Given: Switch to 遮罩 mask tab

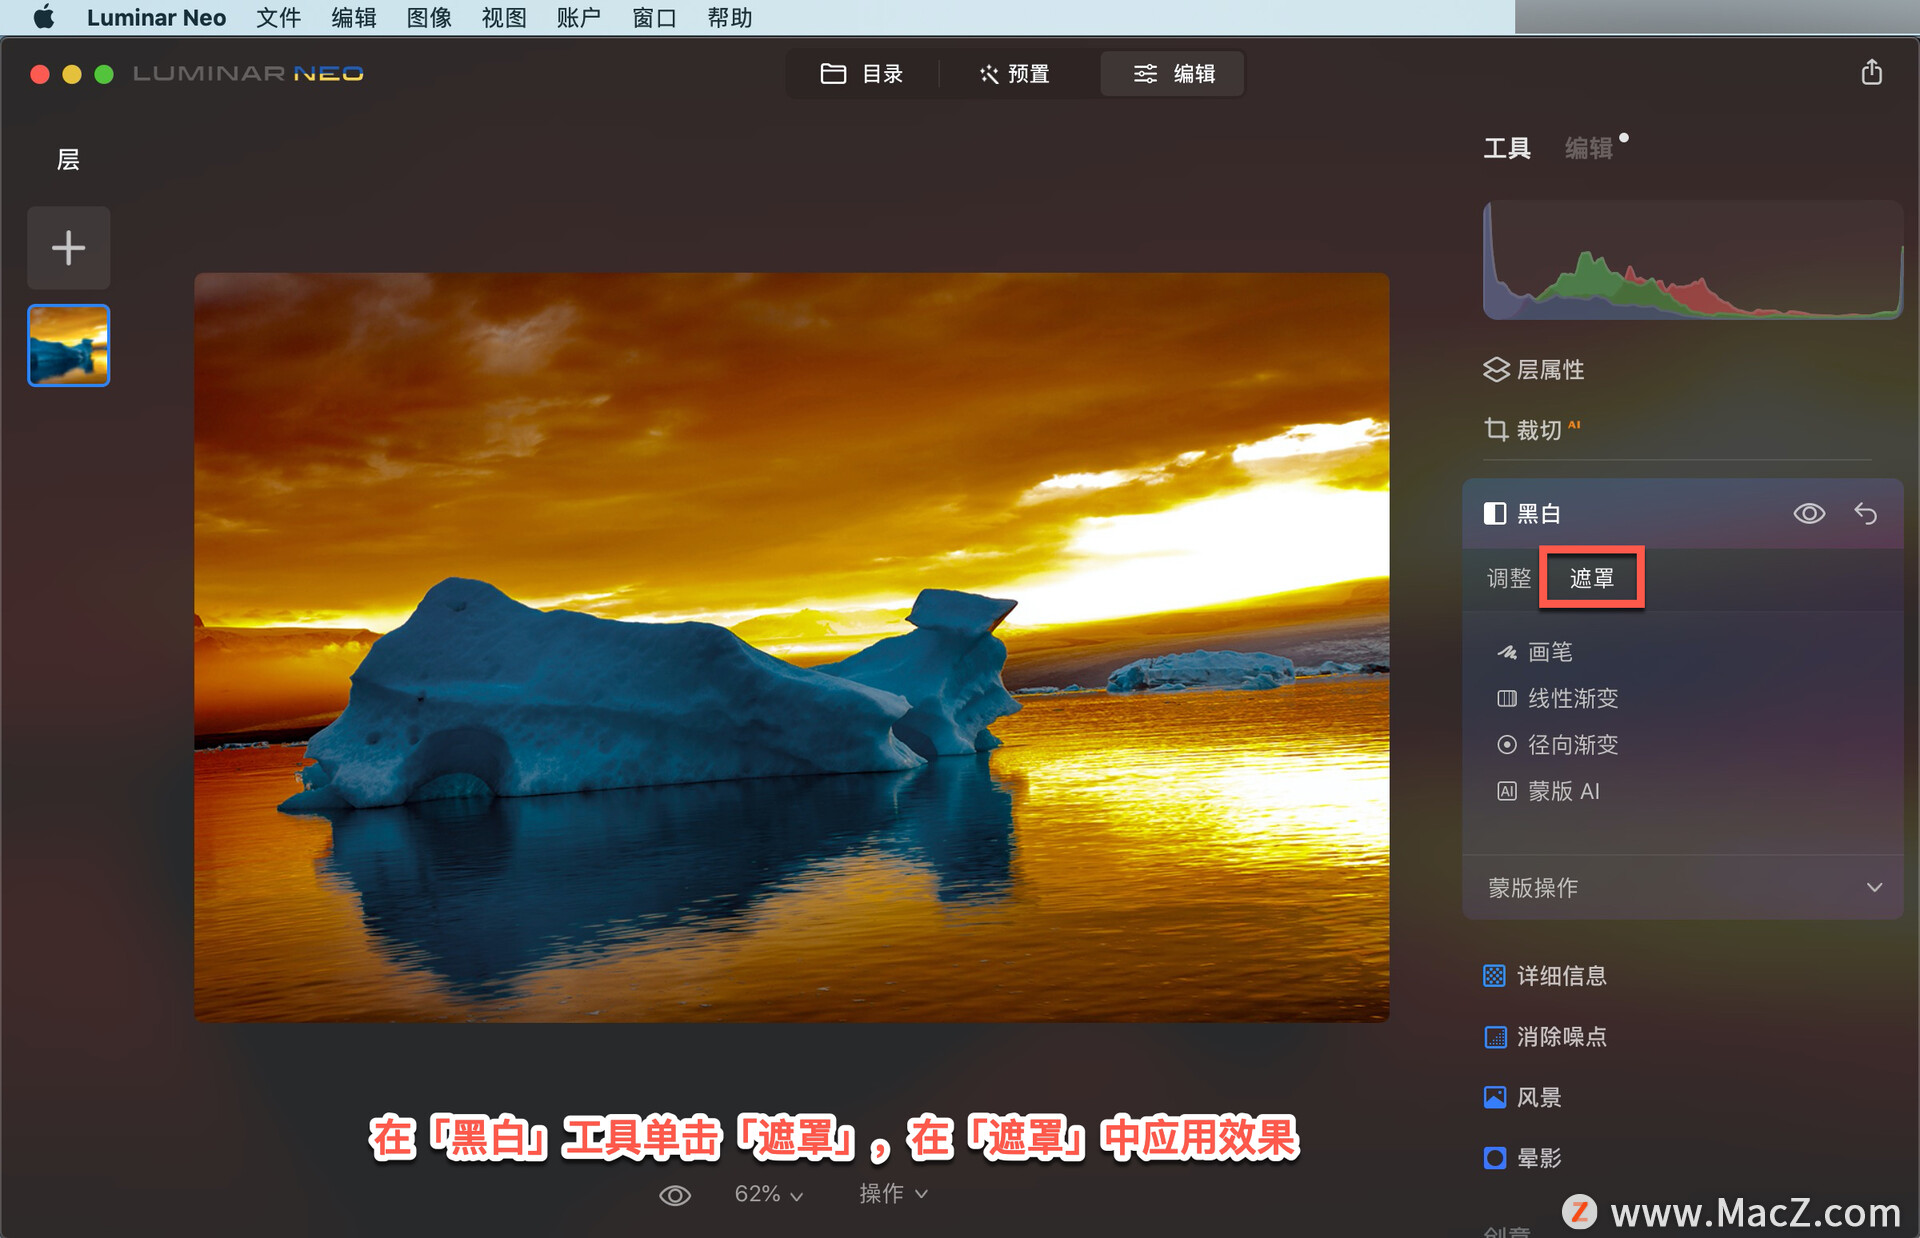Looking at the screenshot, I should [x=1592, y=578].
